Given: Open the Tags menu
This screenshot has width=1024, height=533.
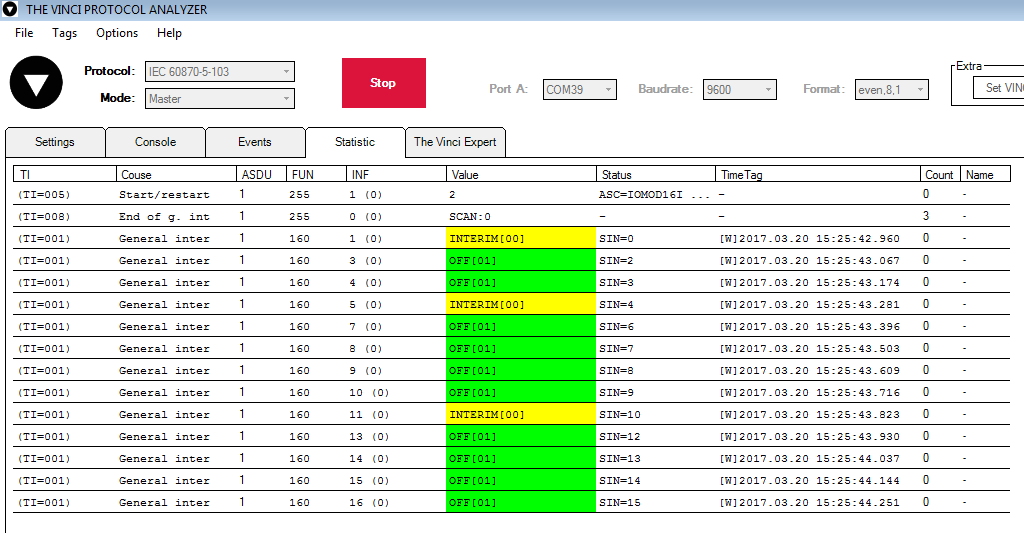Looking at the screenshot, I should [65, 33].
